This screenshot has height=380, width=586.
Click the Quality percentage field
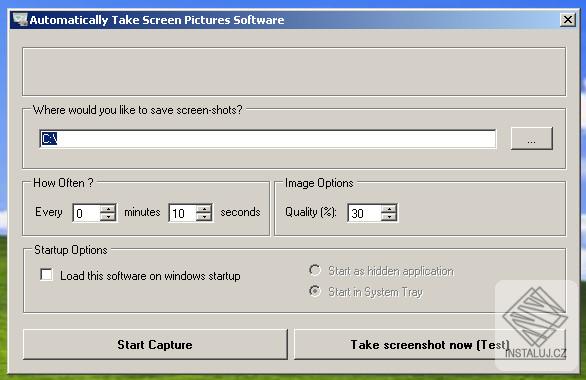point(365,213)
